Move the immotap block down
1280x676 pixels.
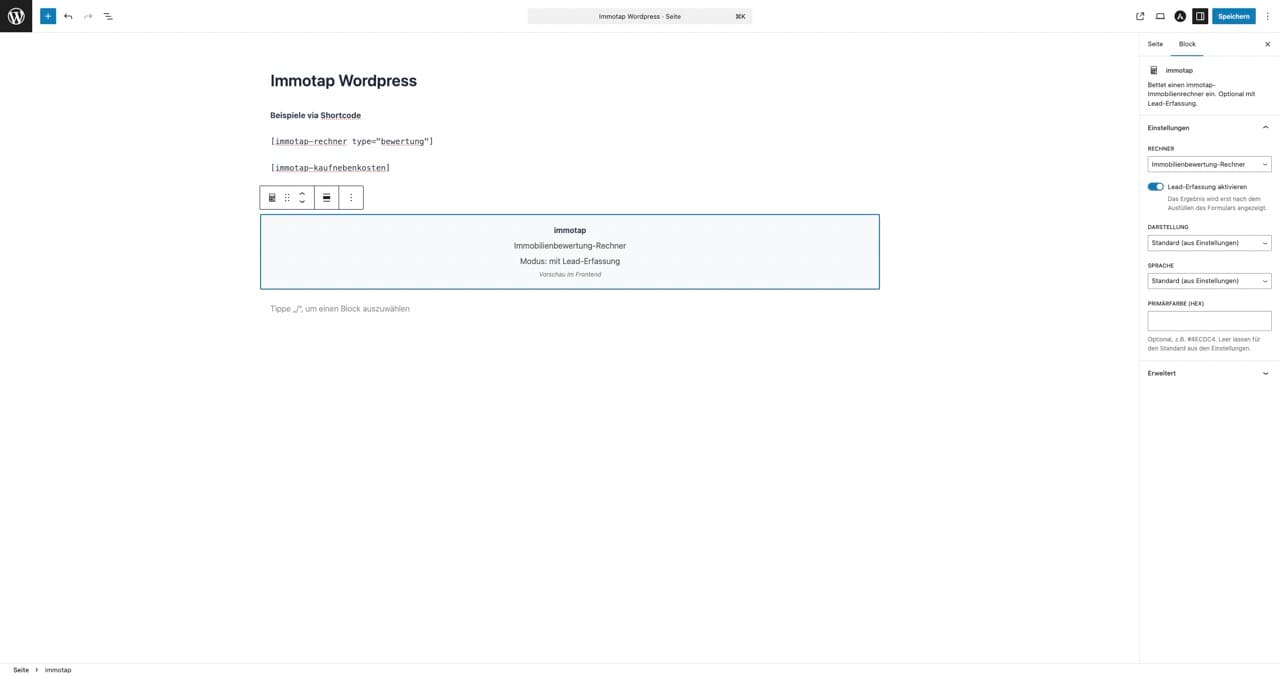302,203
